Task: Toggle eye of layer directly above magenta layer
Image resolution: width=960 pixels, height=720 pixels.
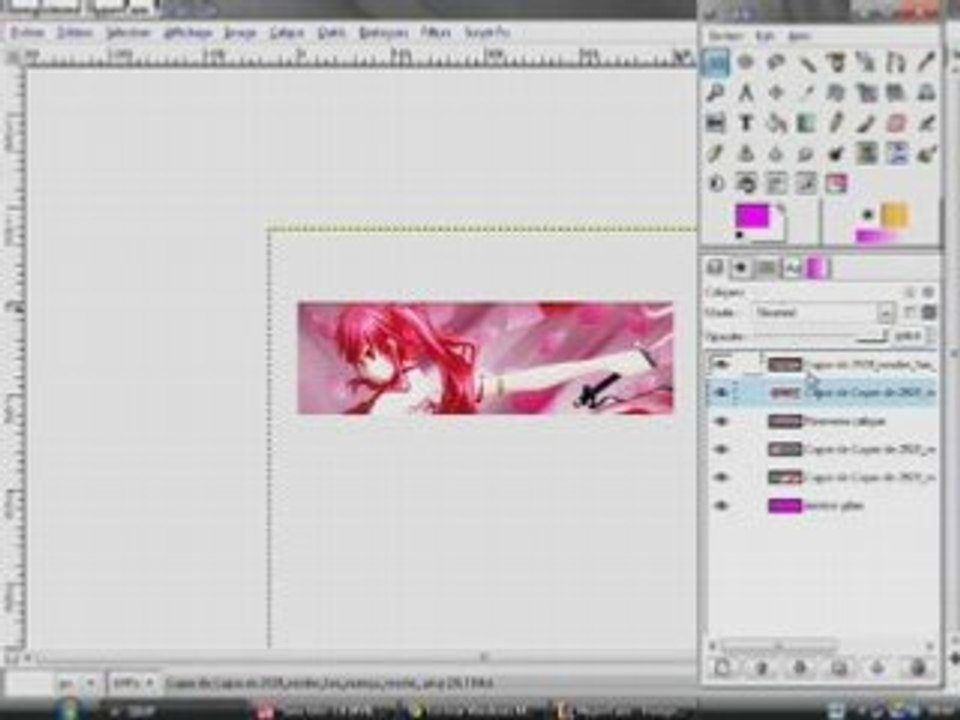Action: (721, 478)
